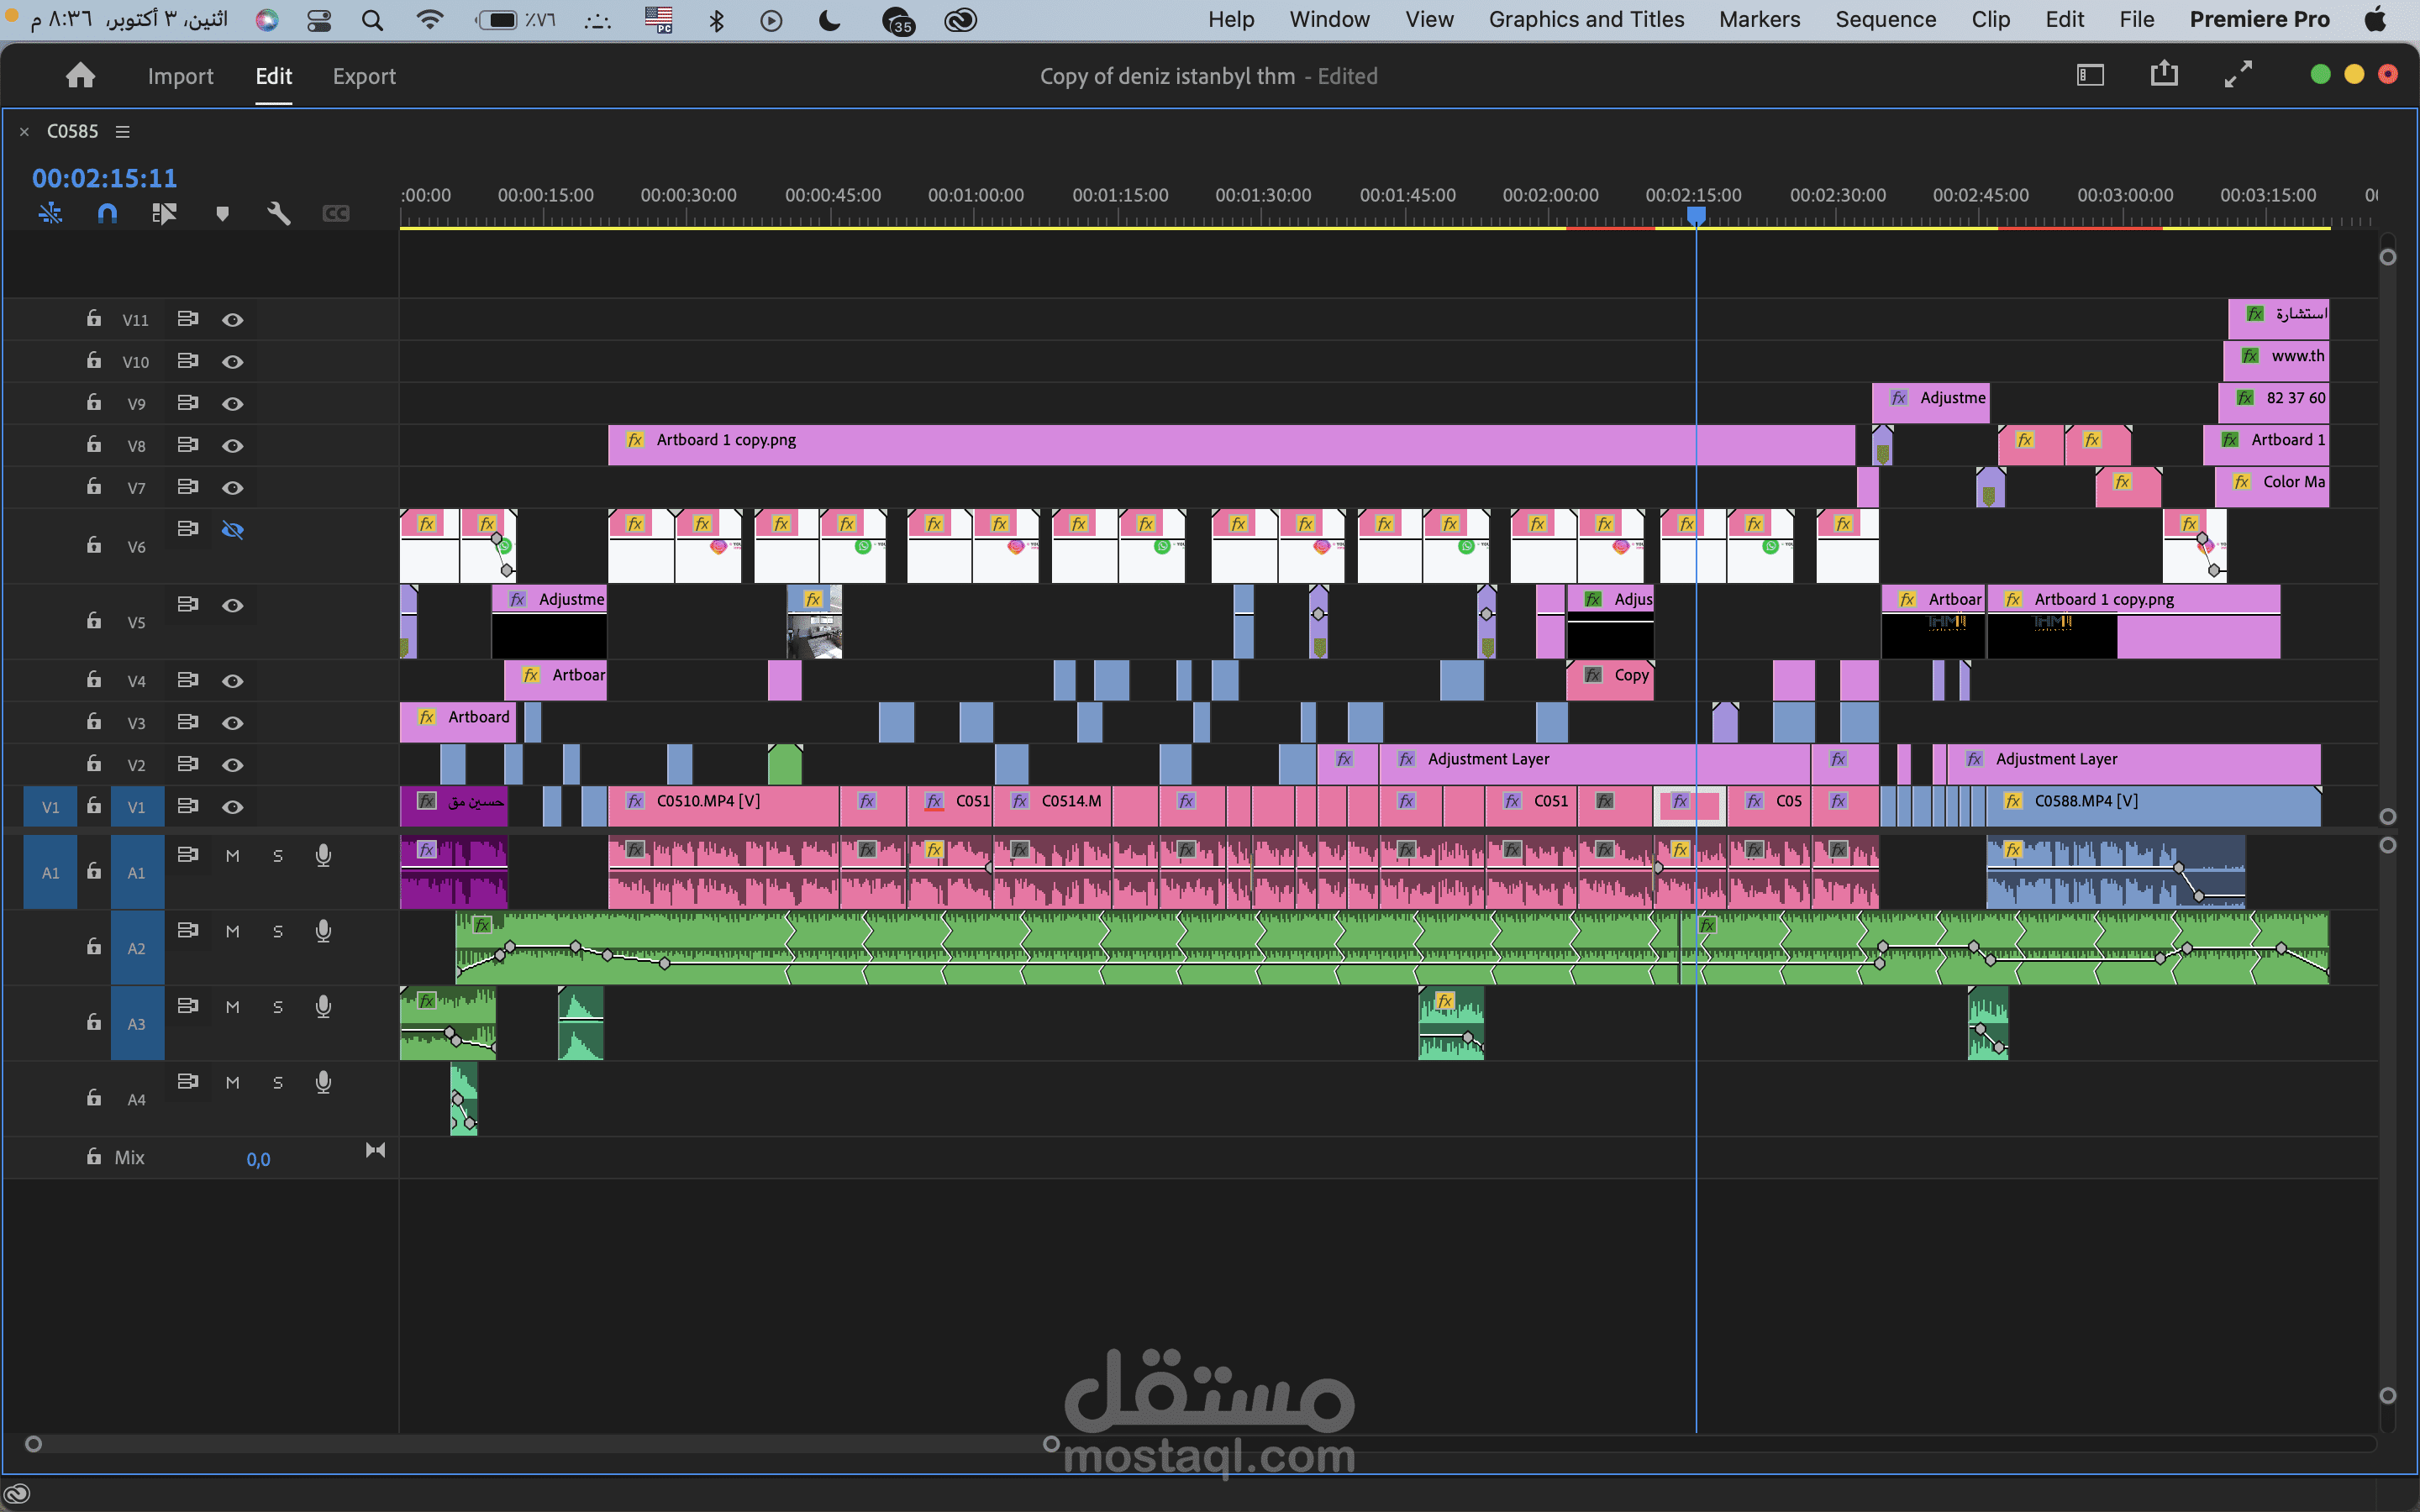Open Captions track options CC icon
Viewport: 2420px width, 1512px height.
(336, 214)
